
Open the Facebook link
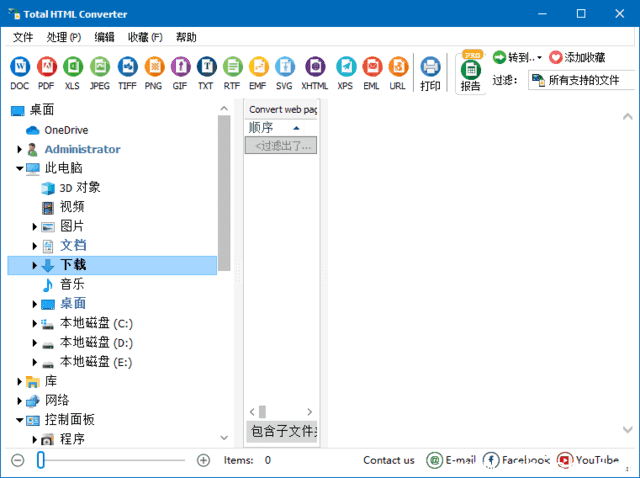click(x=516, y=460)
